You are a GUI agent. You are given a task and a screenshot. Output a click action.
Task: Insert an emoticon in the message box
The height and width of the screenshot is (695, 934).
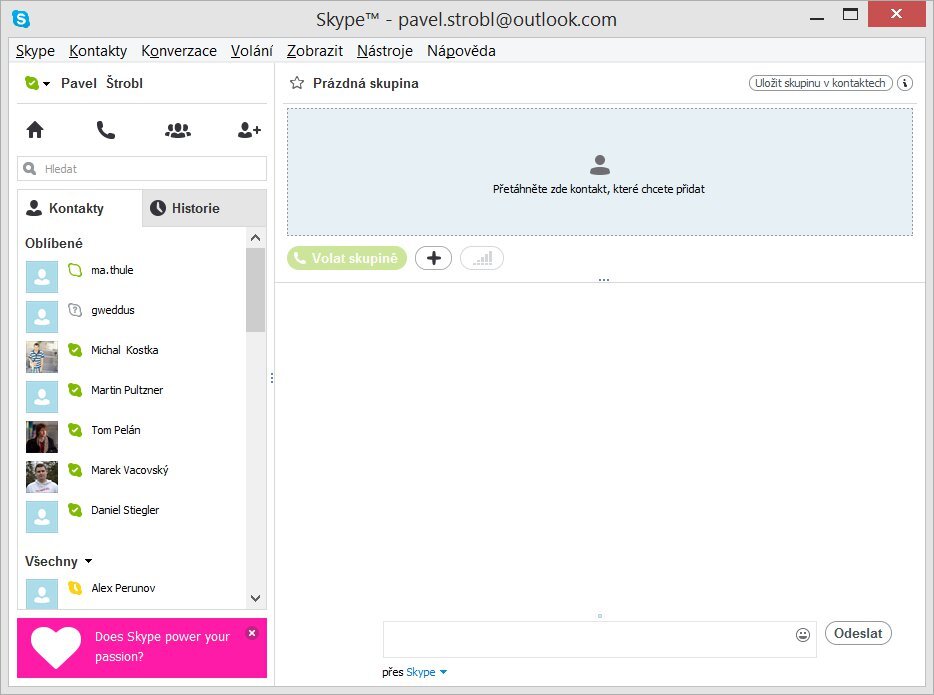click(802, 634)
